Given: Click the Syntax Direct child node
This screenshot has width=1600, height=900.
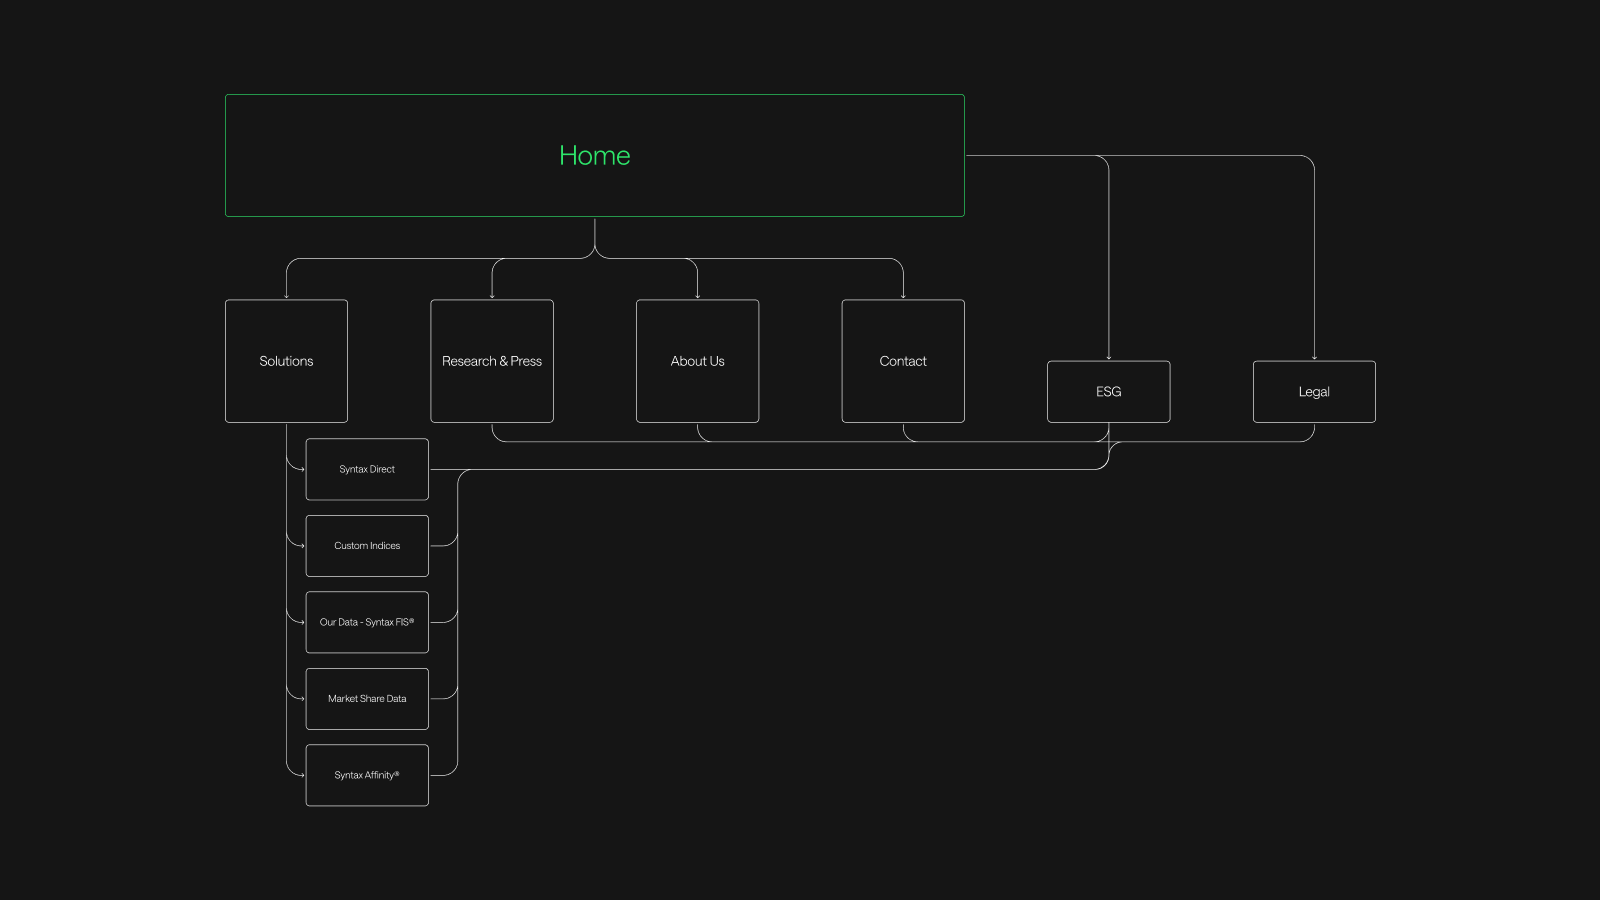Looking at the screenshot, I should pos(366,469).
